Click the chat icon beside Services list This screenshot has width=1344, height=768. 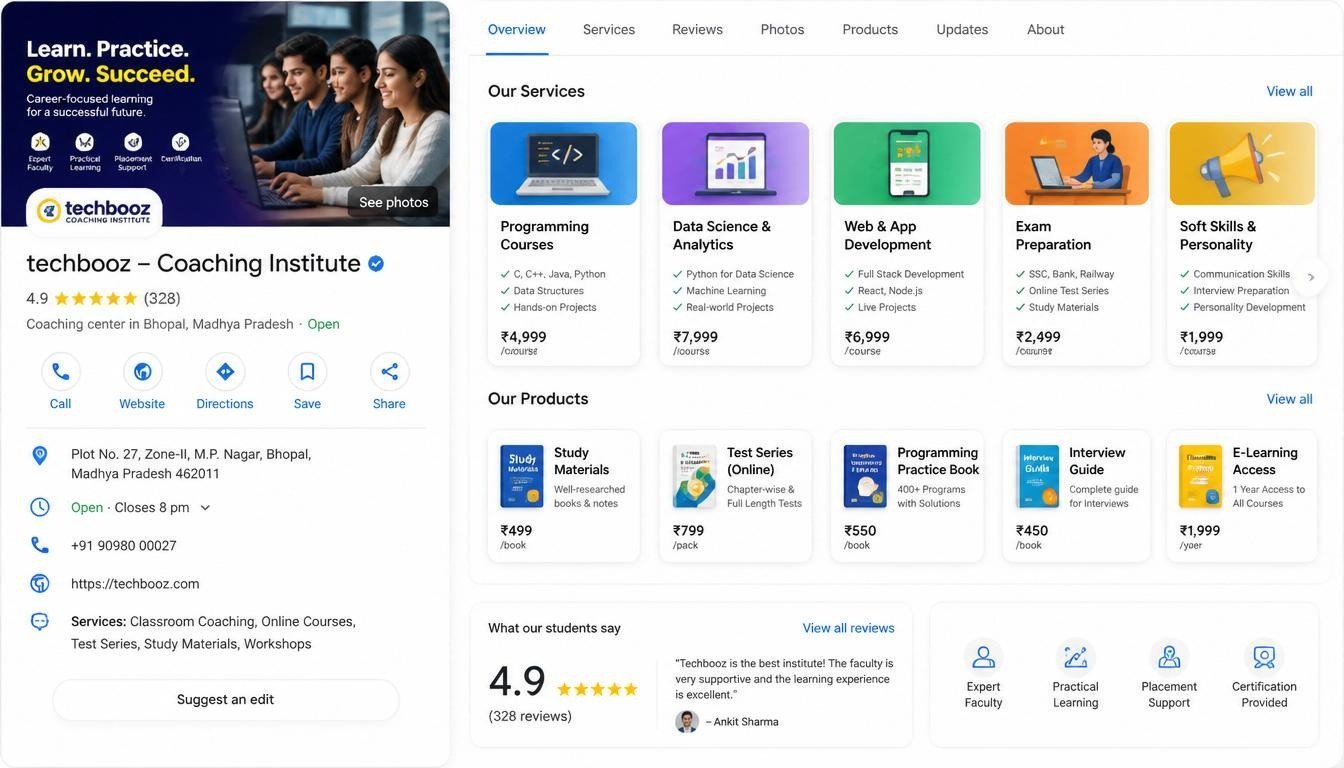click(x=40, y=621)
